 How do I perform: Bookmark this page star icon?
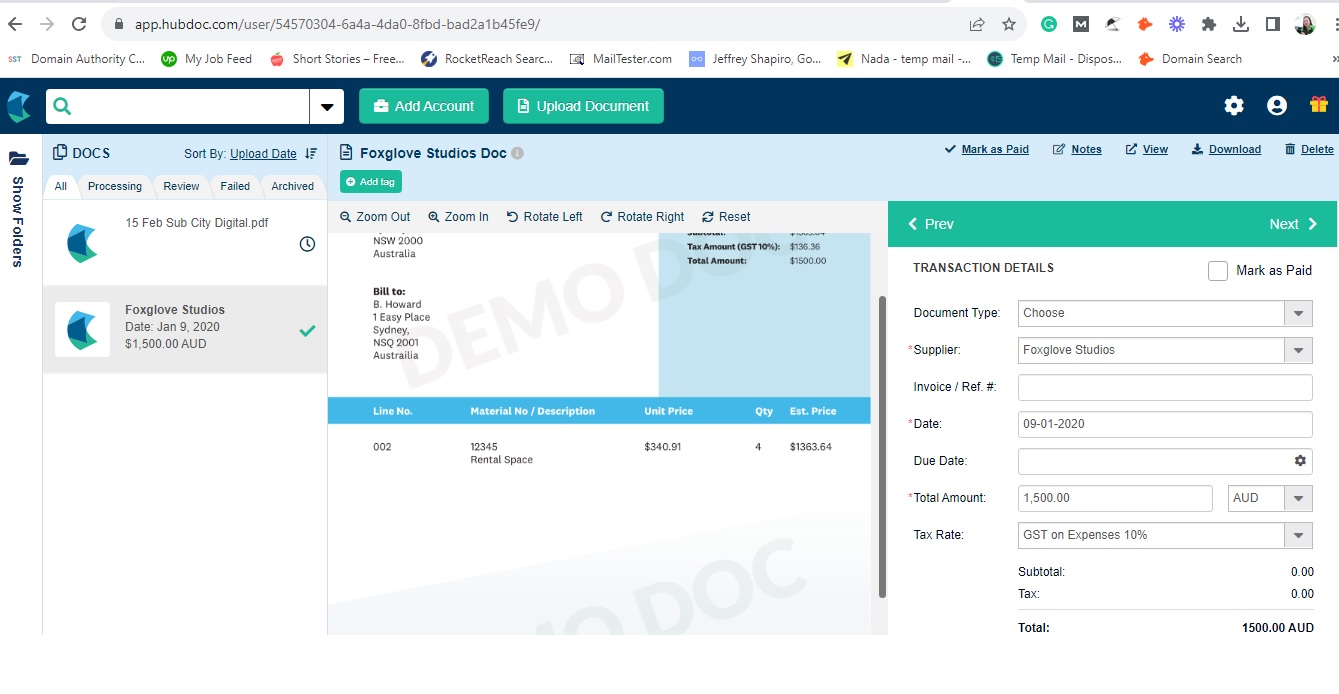click(1009, 24)
